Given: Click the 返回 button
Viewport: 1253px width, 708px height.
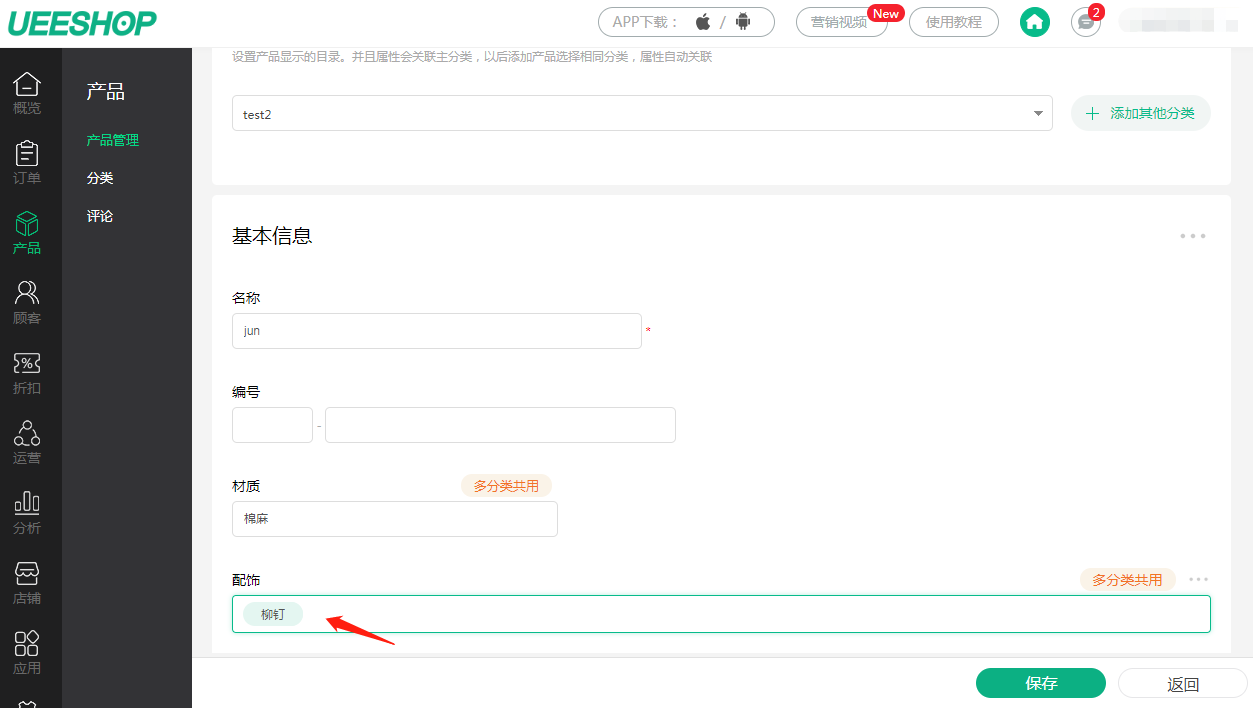Looking at the screenshot, I should pos(1183,684).
